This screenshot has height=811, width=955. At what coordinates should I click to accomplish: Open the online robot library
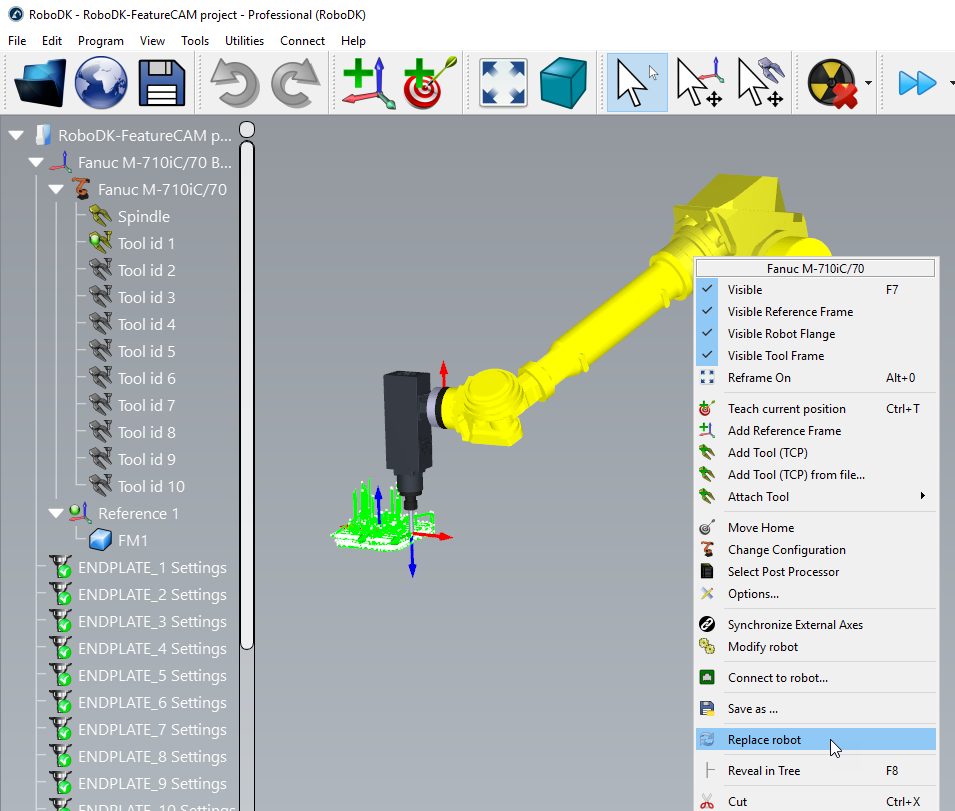tap(99, 83)
